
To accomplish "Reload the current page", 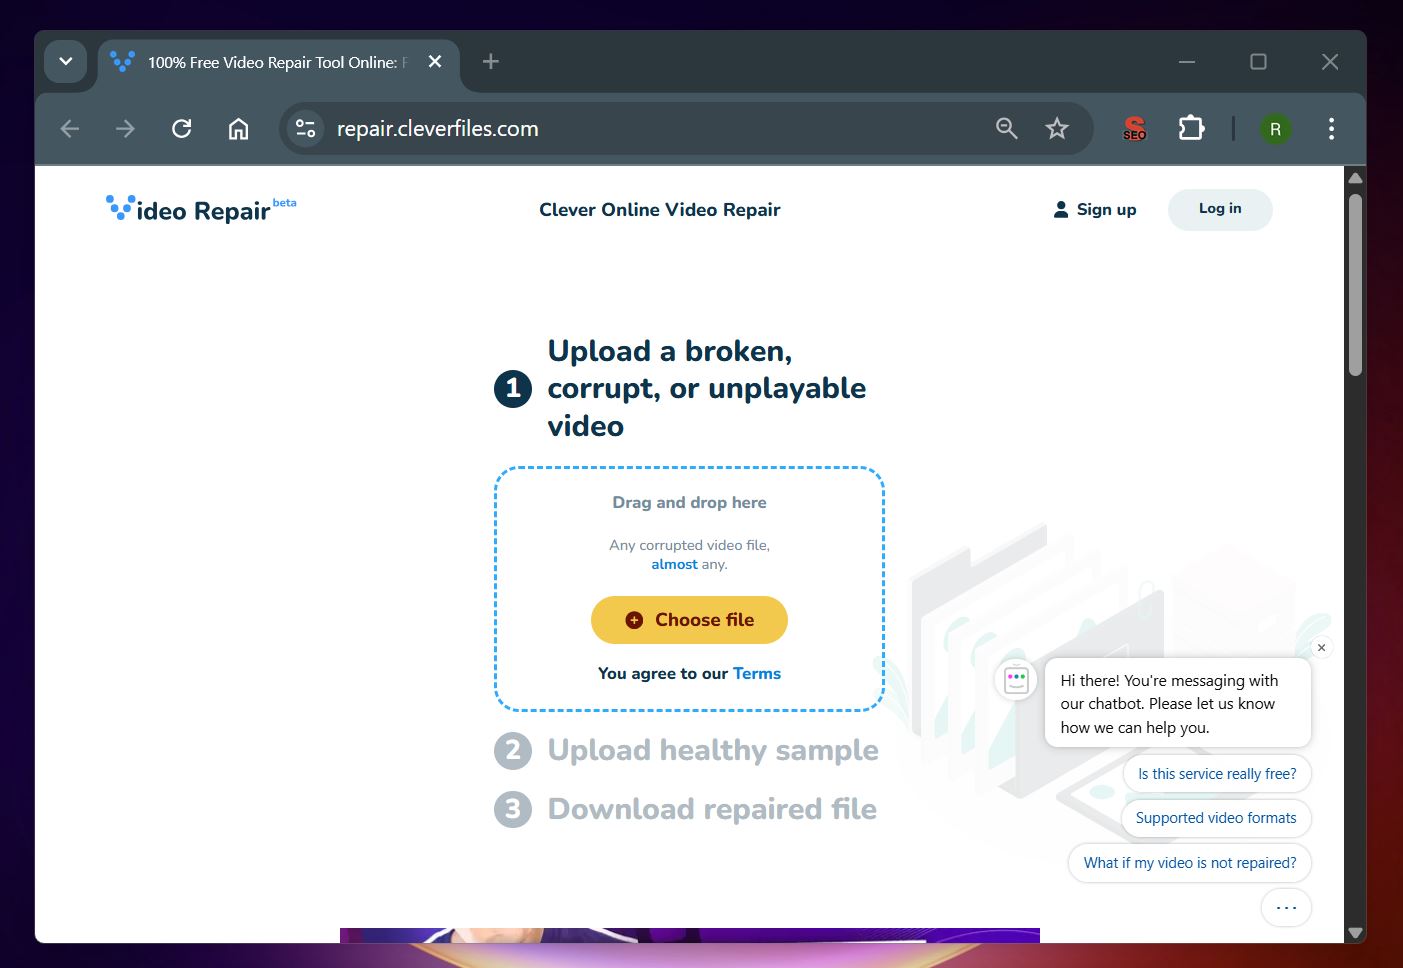I will [181, 129].
